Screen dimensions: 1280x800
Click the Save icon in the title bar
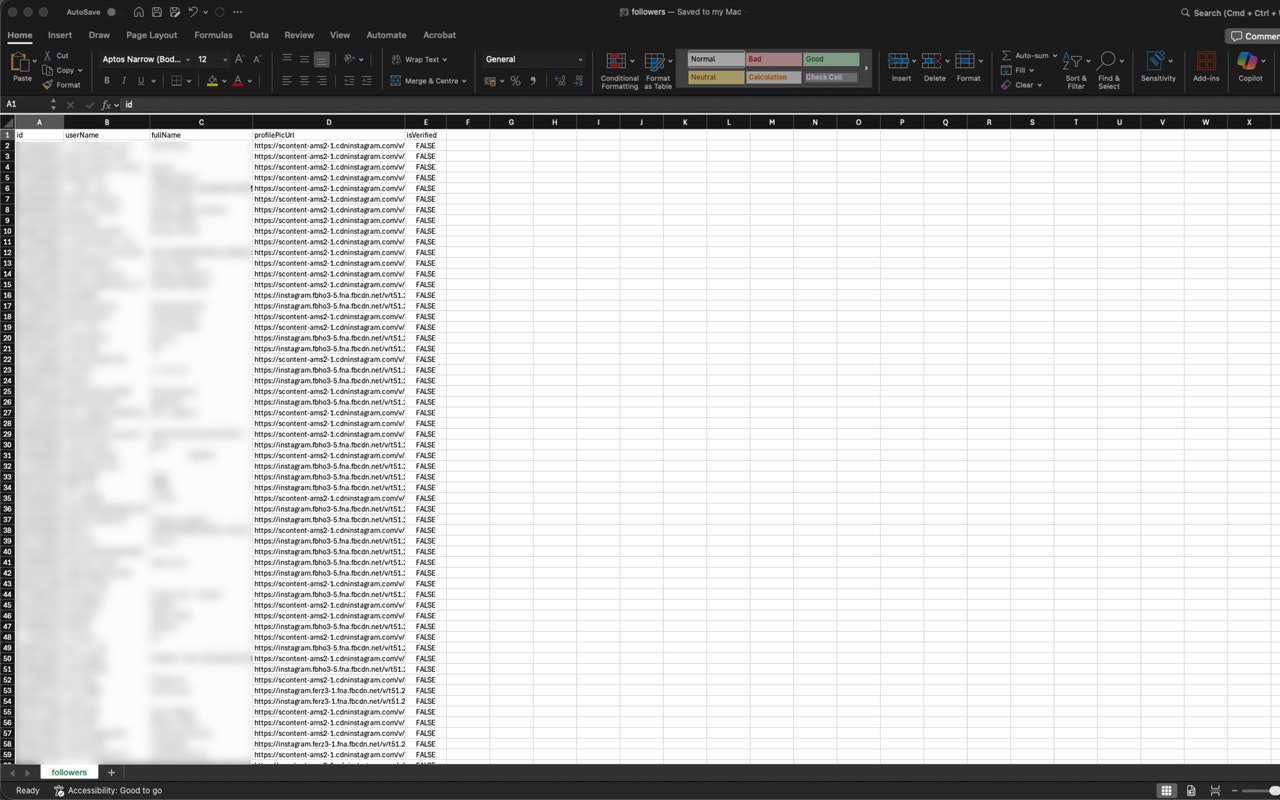157,12
